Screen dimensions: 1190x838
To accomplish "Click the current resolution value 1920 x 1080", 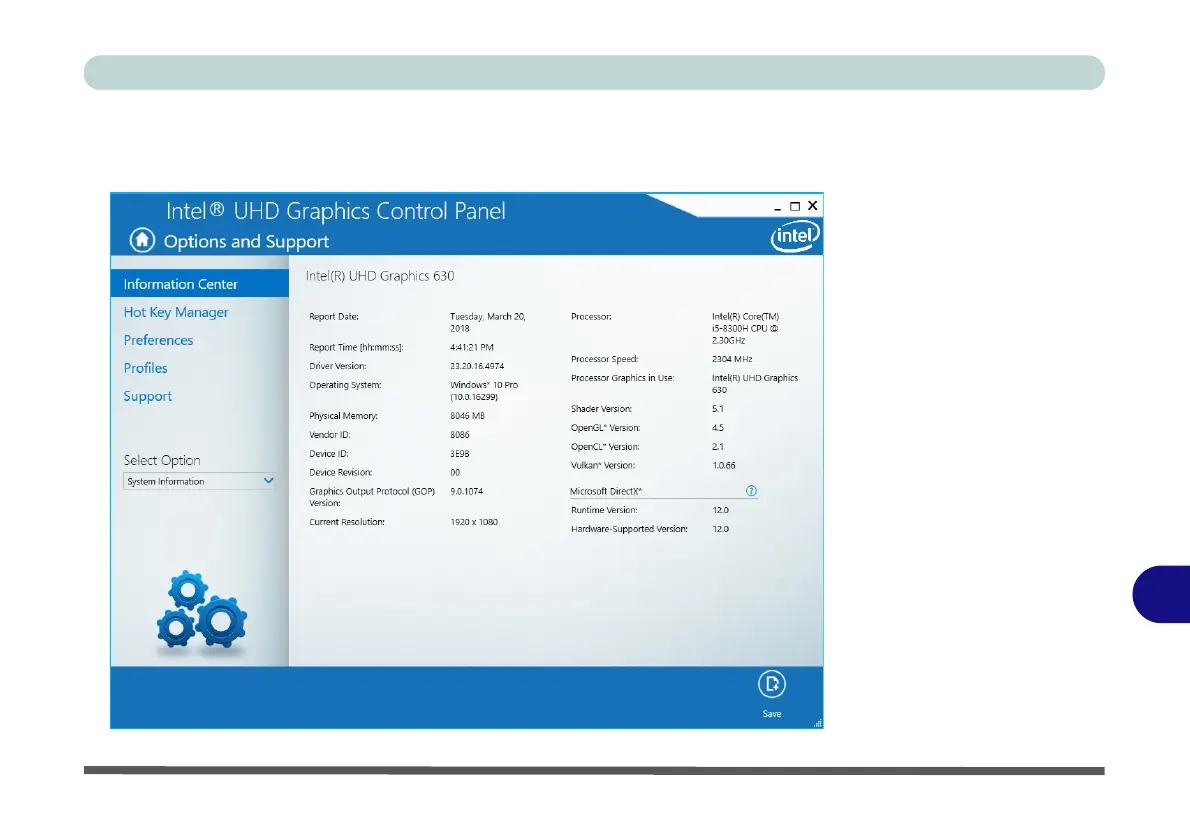I will (474, 521).
